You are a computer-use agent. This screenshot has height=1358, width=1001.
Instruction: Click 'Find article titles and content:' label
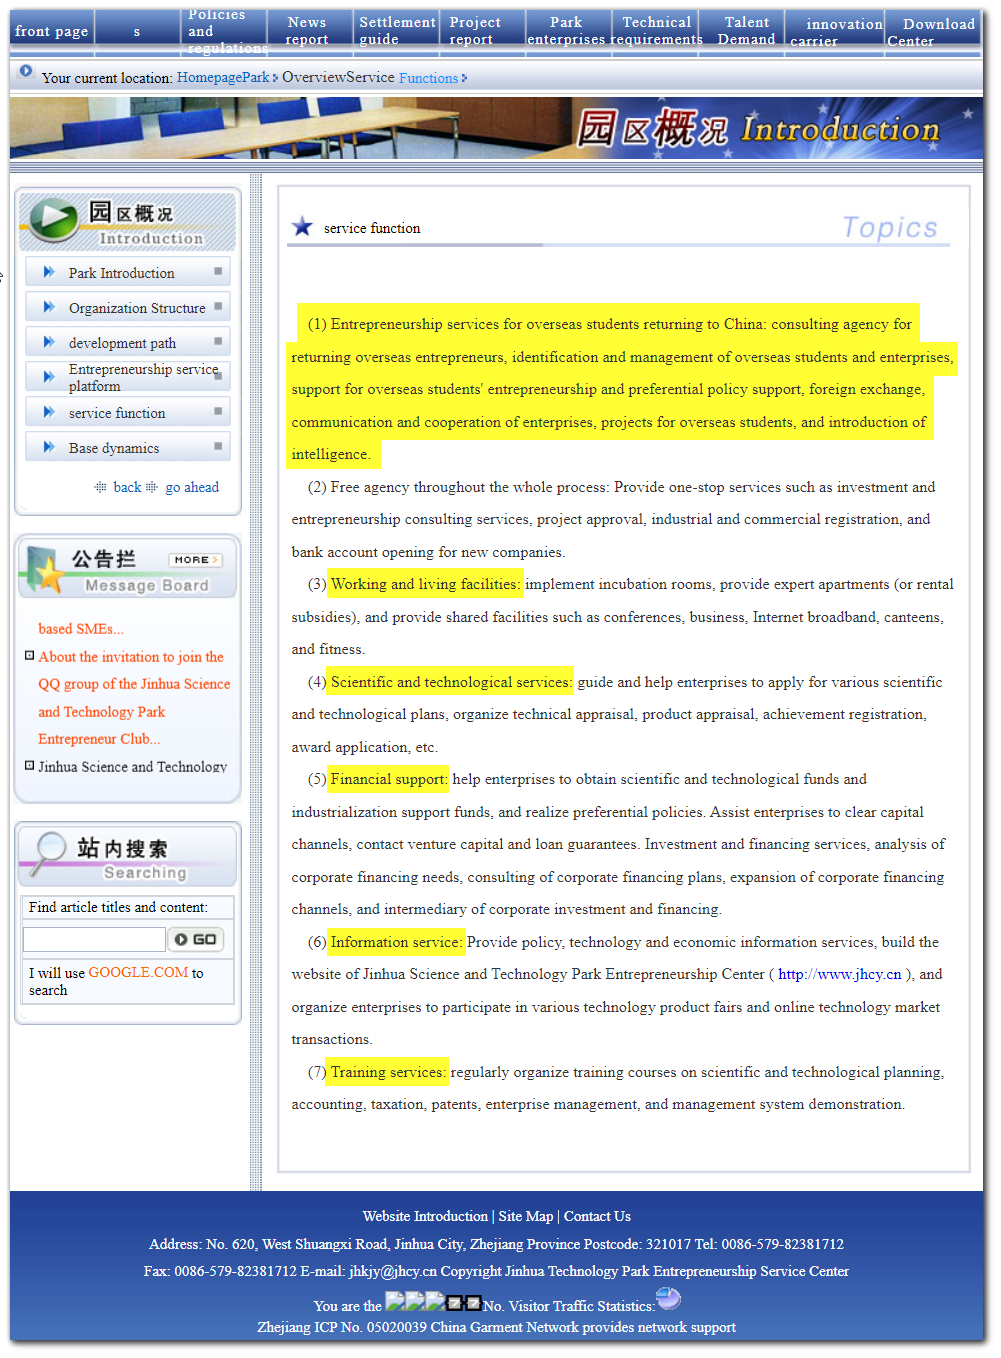[x=118, y=907]
